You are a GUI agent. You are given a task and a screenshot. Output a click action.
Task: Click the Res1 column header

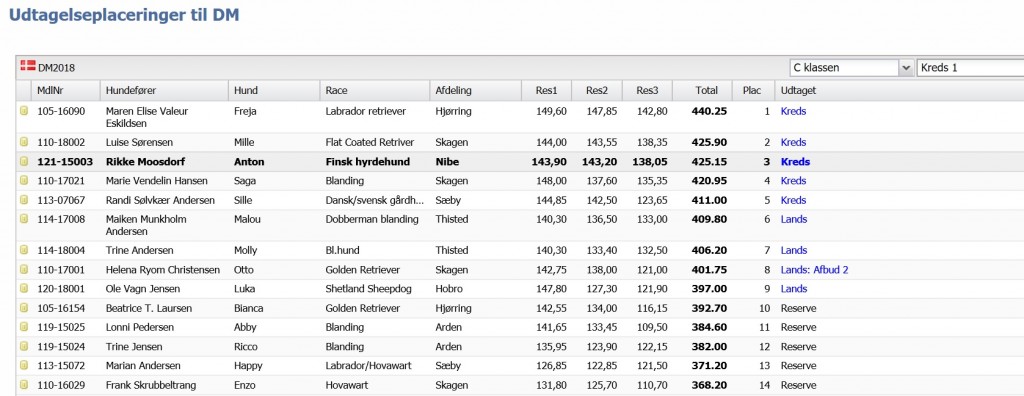(x=546, y=90)
